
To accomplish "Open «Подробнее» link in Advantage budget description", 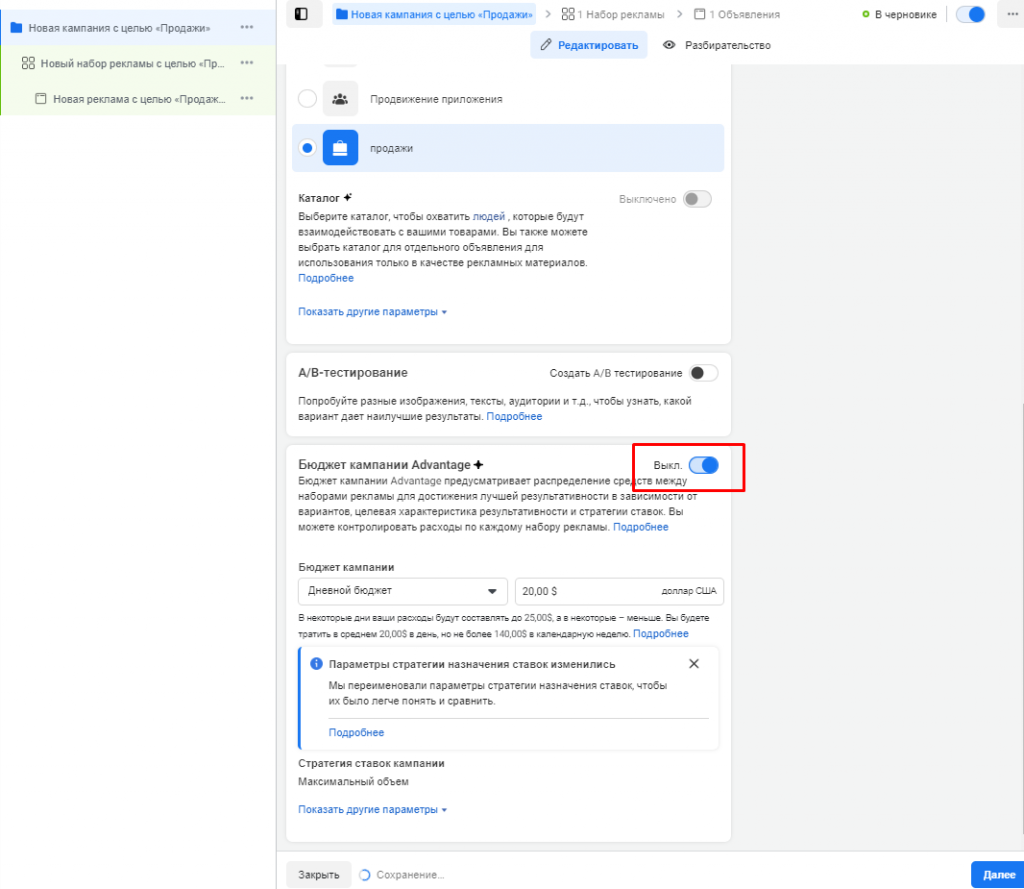I will click(641, 526).
